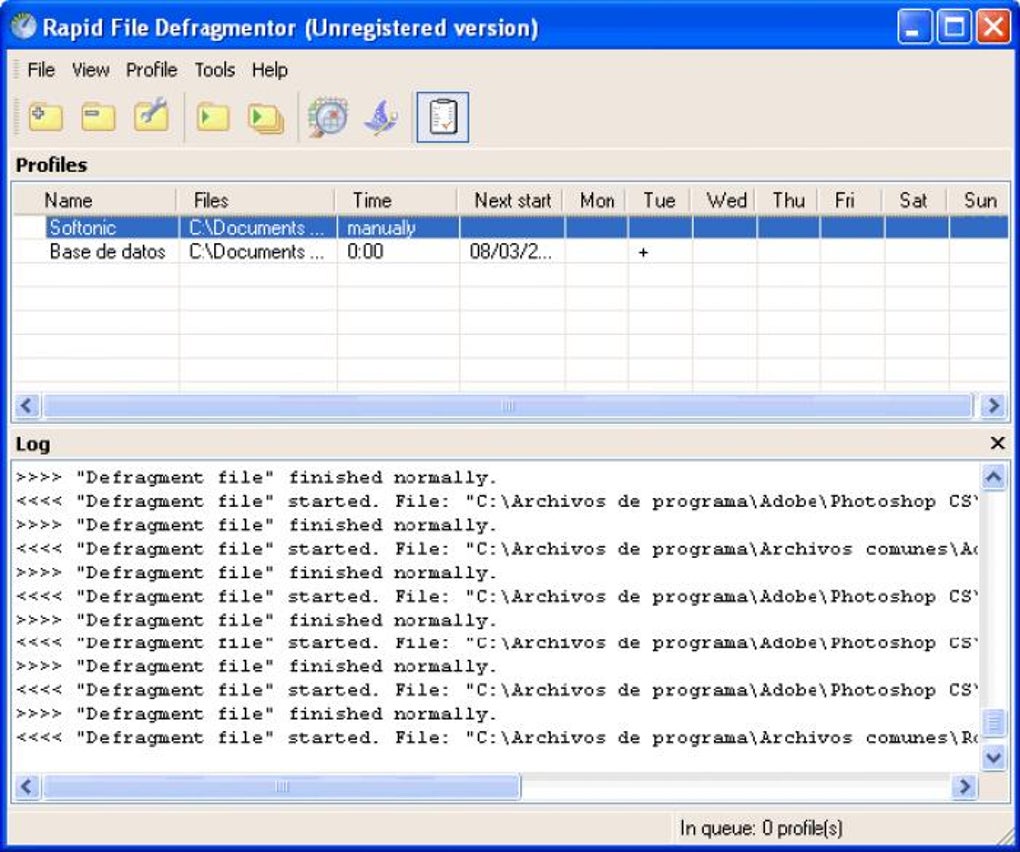The height and width of the screenshot is (852, 1020).
Task: Launch defragmentation with the magic wand icon
Action: coord(380,115)
